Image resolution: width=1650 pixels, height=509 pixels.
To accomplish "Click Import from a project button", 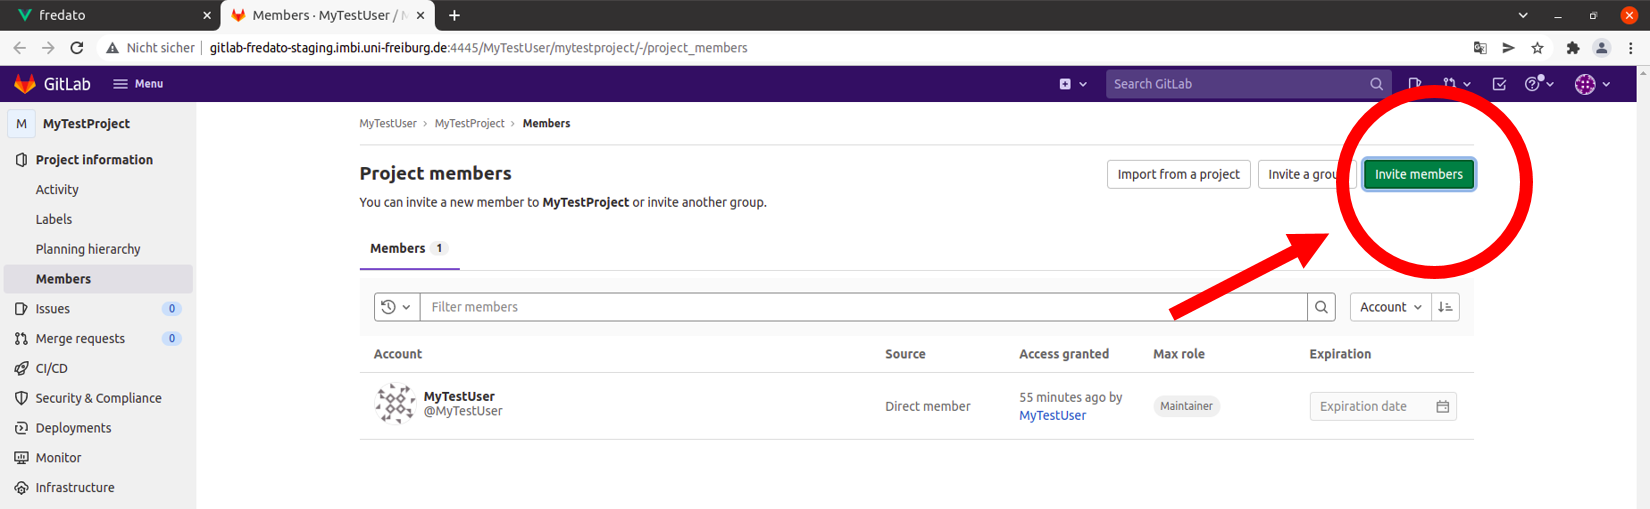I will point(1178,174).
